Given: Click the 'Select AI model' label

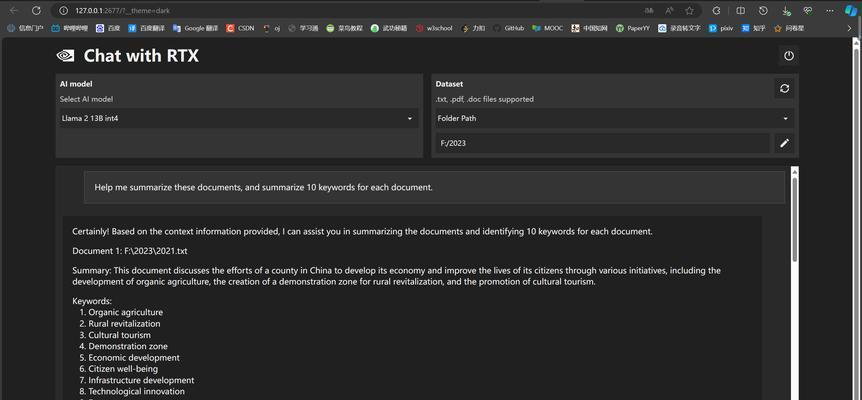Looking at the screenshot, I should tap(86, 99).
